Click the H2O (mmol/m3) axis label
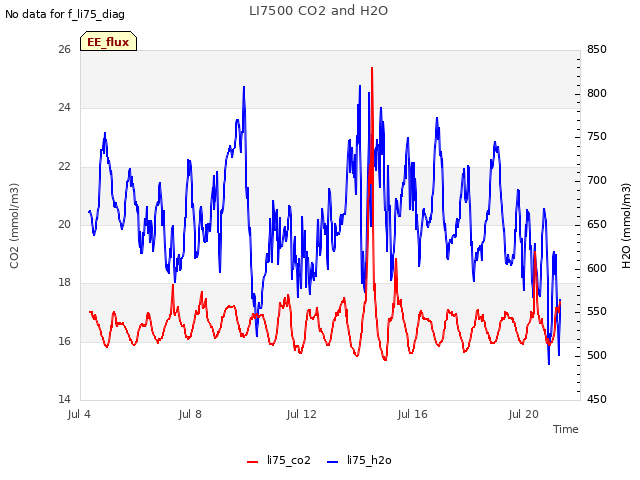The width and height of the screenshot is (640, 480). (626, 226)
